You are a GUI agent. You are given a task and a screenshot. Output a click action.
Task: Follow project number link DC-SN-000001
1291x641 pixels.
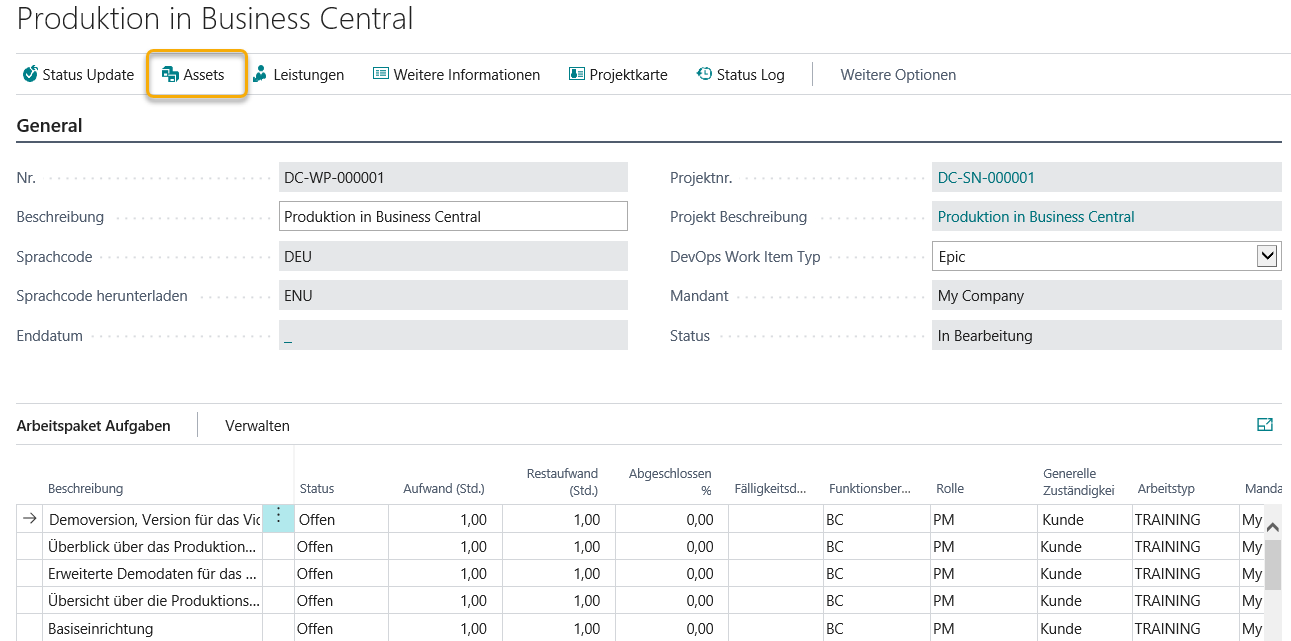tap(986, 178)
